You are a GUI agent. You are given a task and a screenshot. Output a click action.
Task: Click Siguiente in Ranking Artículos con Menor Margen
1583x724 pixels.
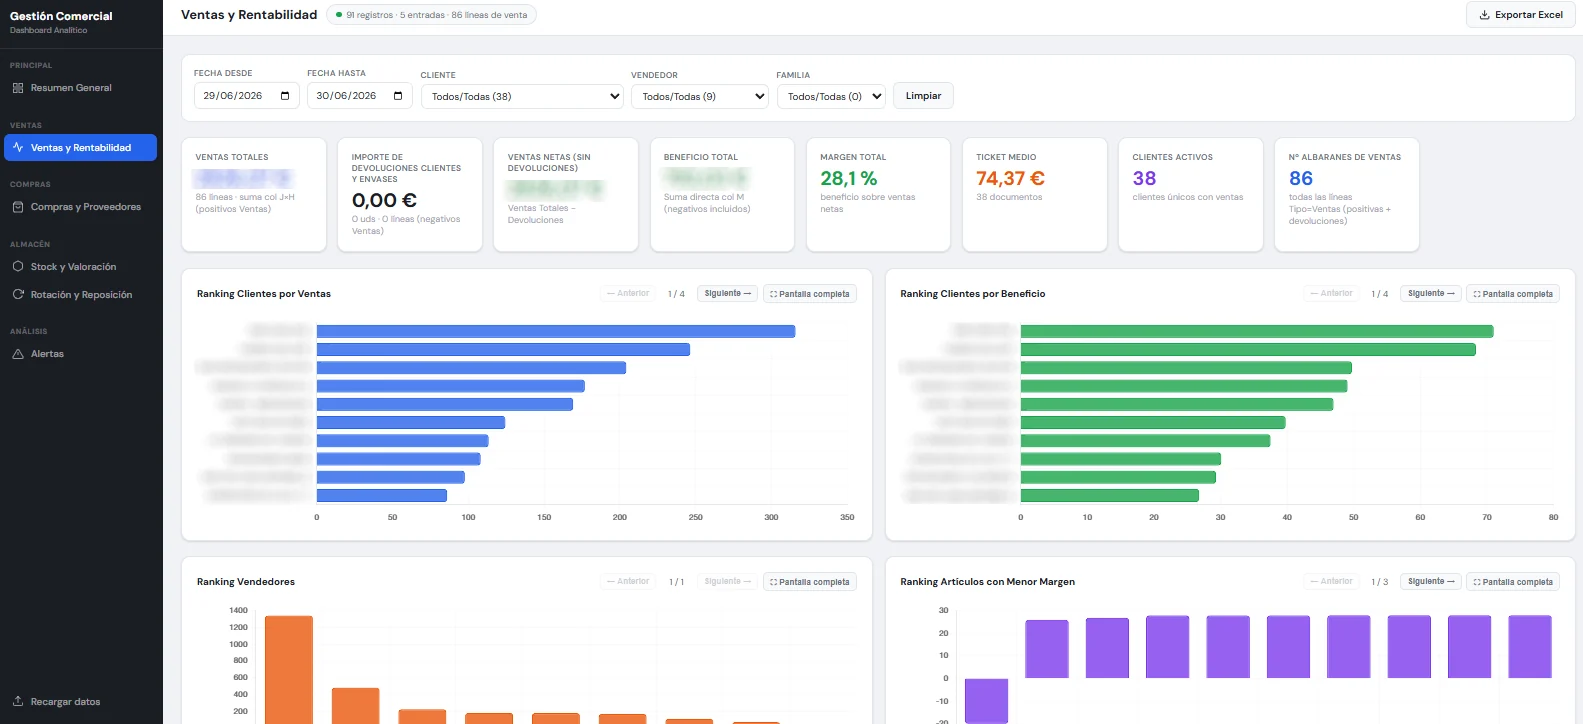[x=1431, y=582]
